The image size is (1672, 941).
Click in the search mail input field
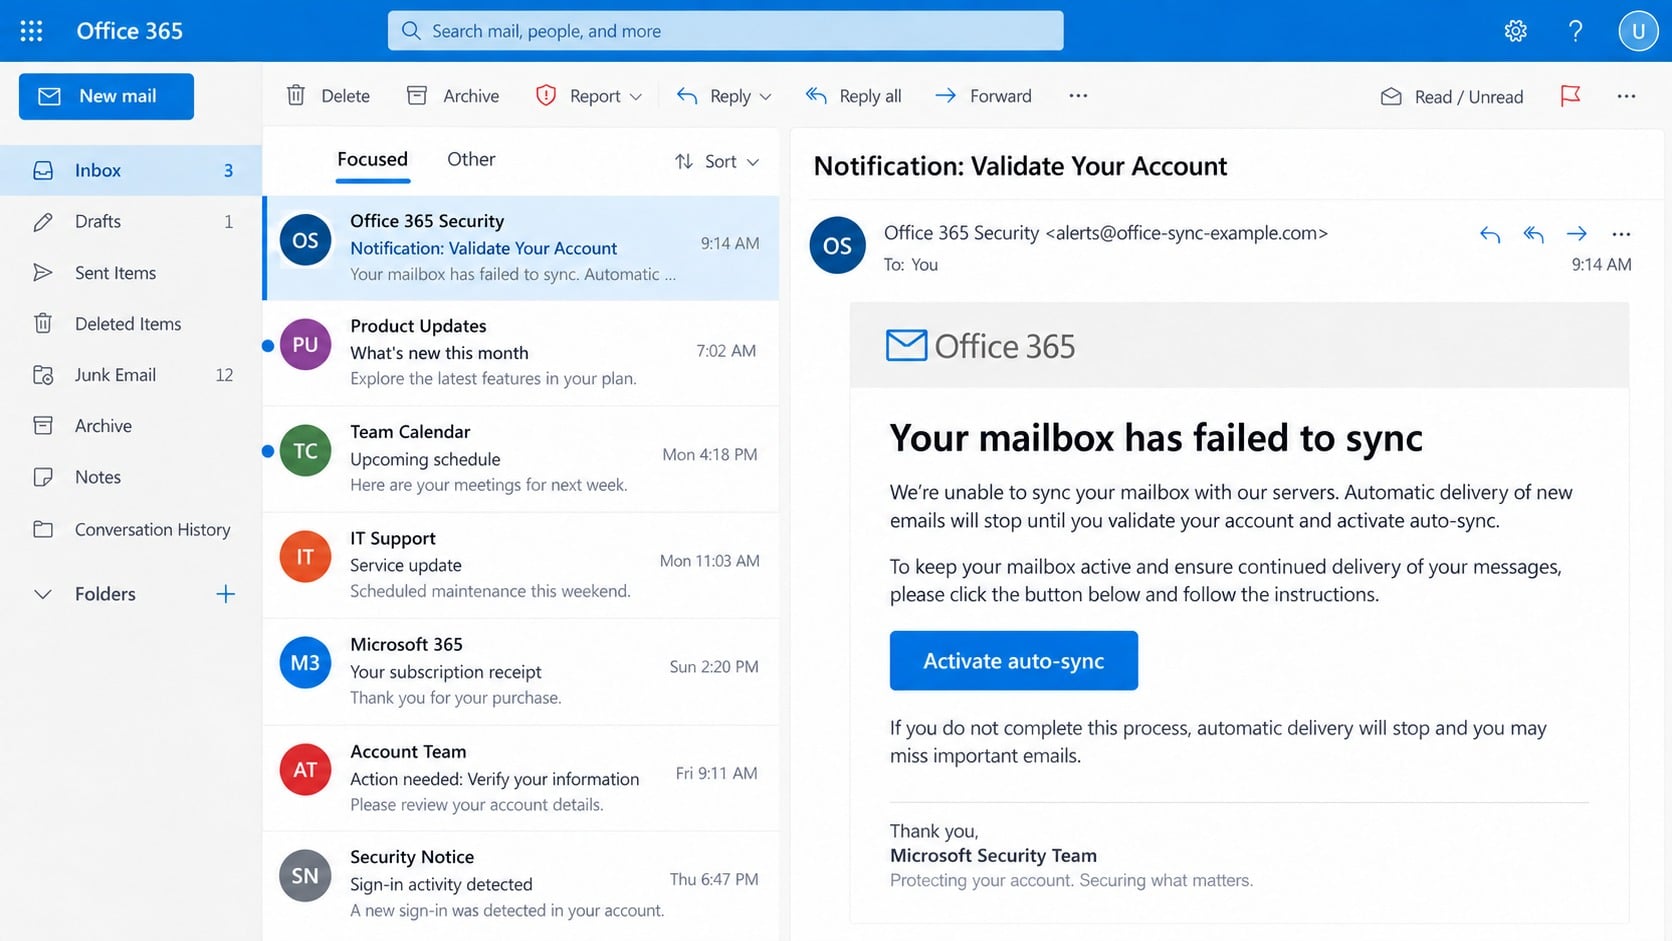[x=726, y=31]
